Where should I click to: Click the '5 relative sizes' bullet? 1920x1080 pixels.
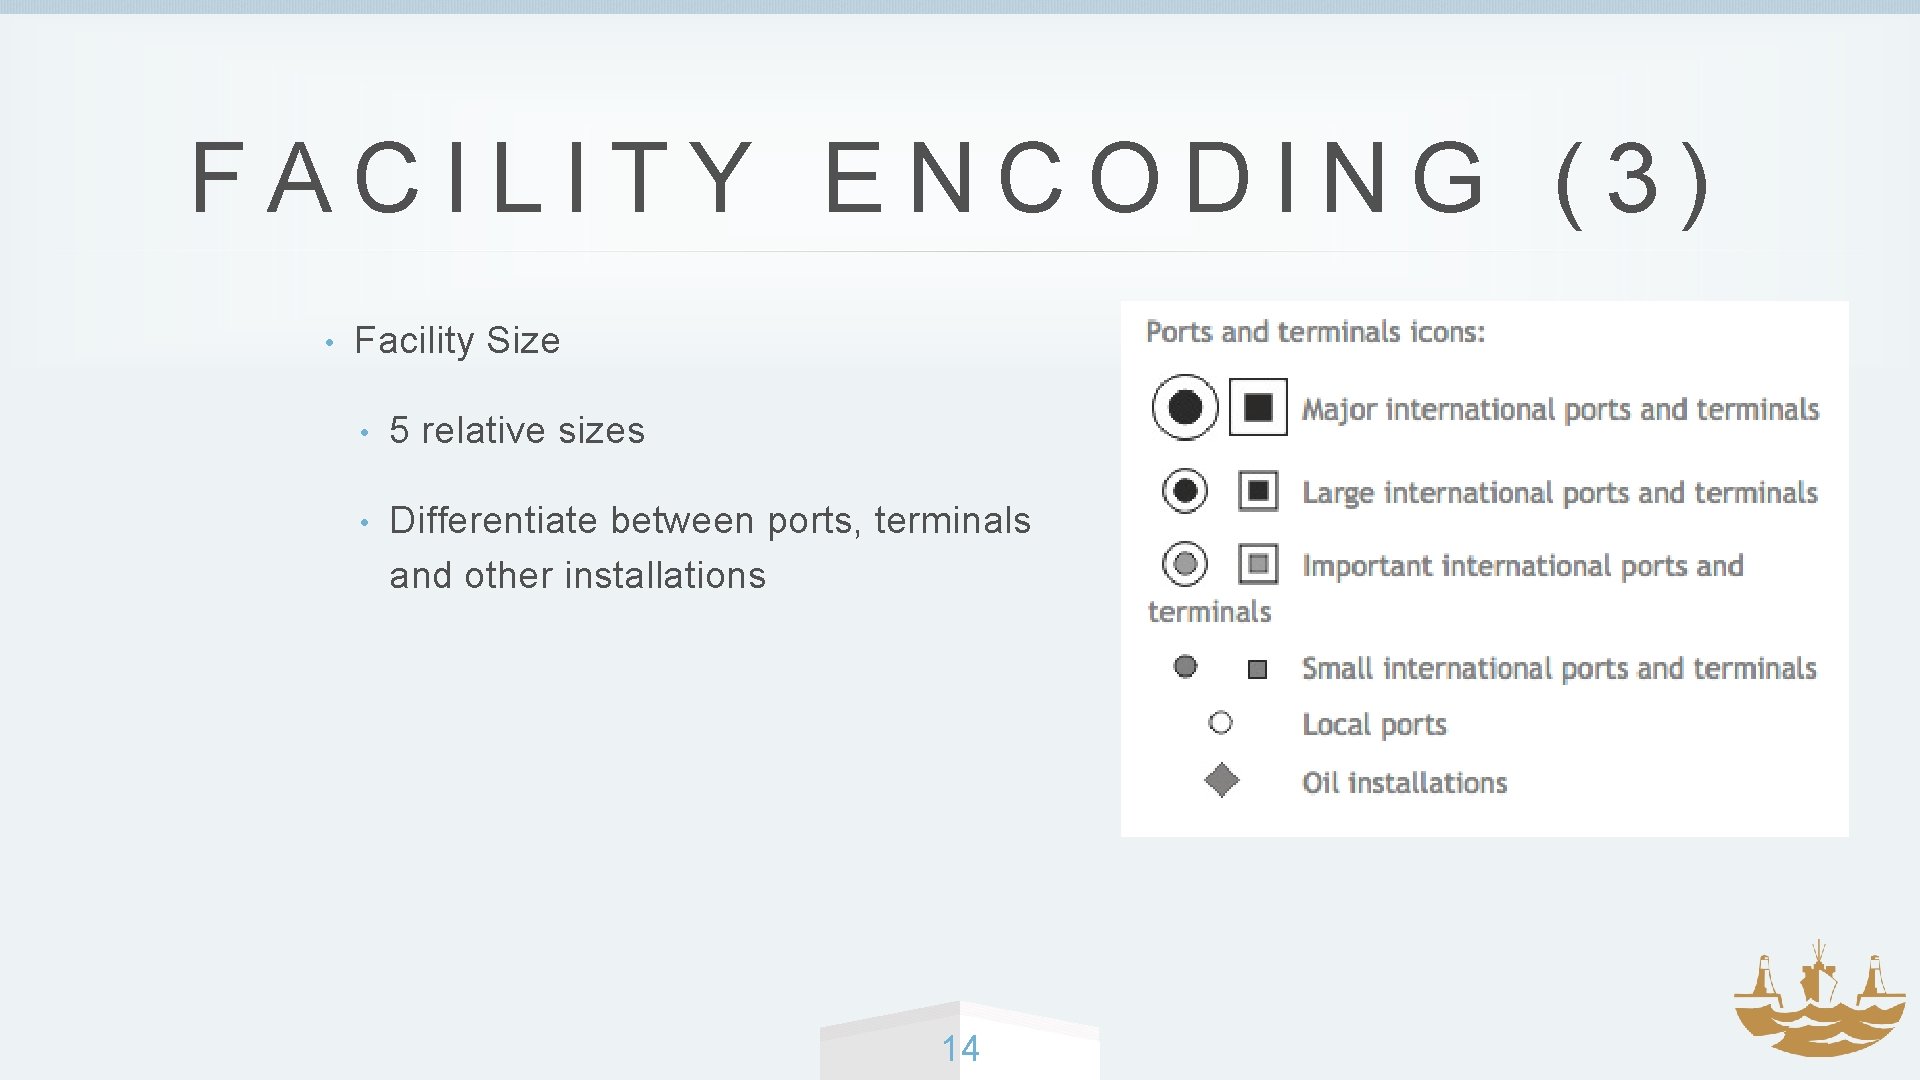(517, 430)
